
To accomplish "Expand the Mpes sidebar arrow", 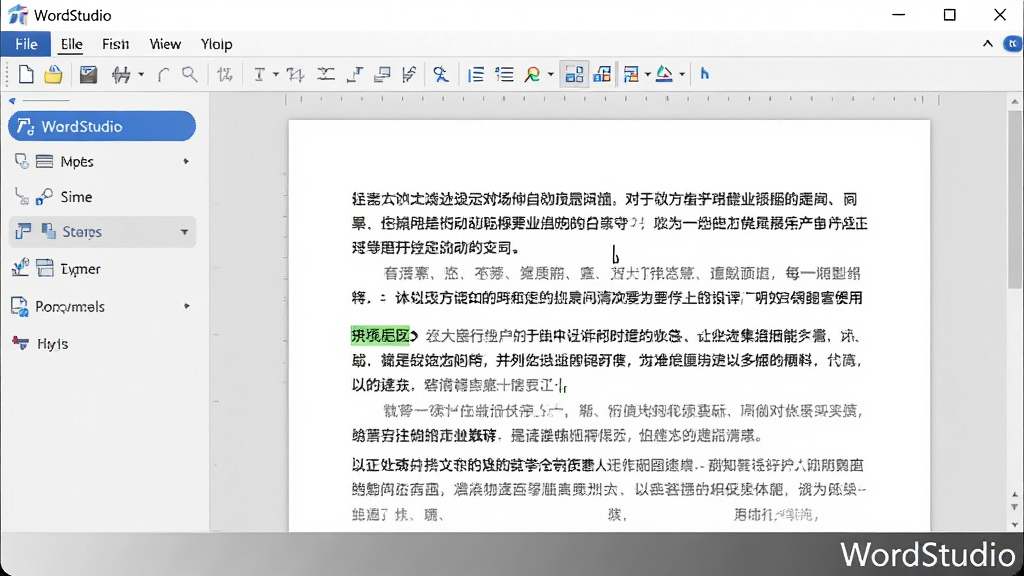I will [186, 161].
